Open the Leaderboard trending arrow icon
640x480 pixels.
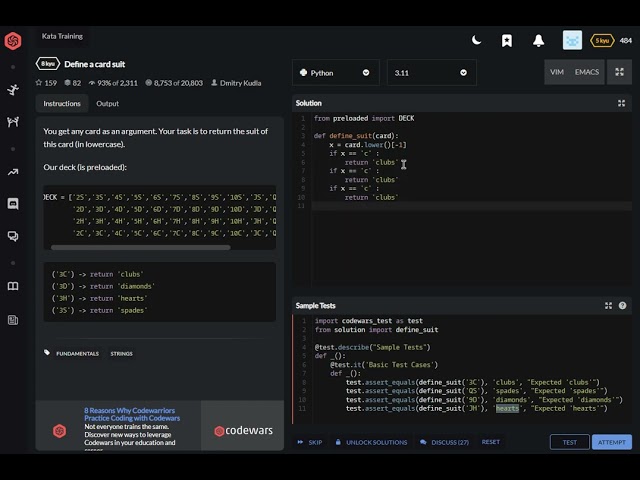point(13,172)
